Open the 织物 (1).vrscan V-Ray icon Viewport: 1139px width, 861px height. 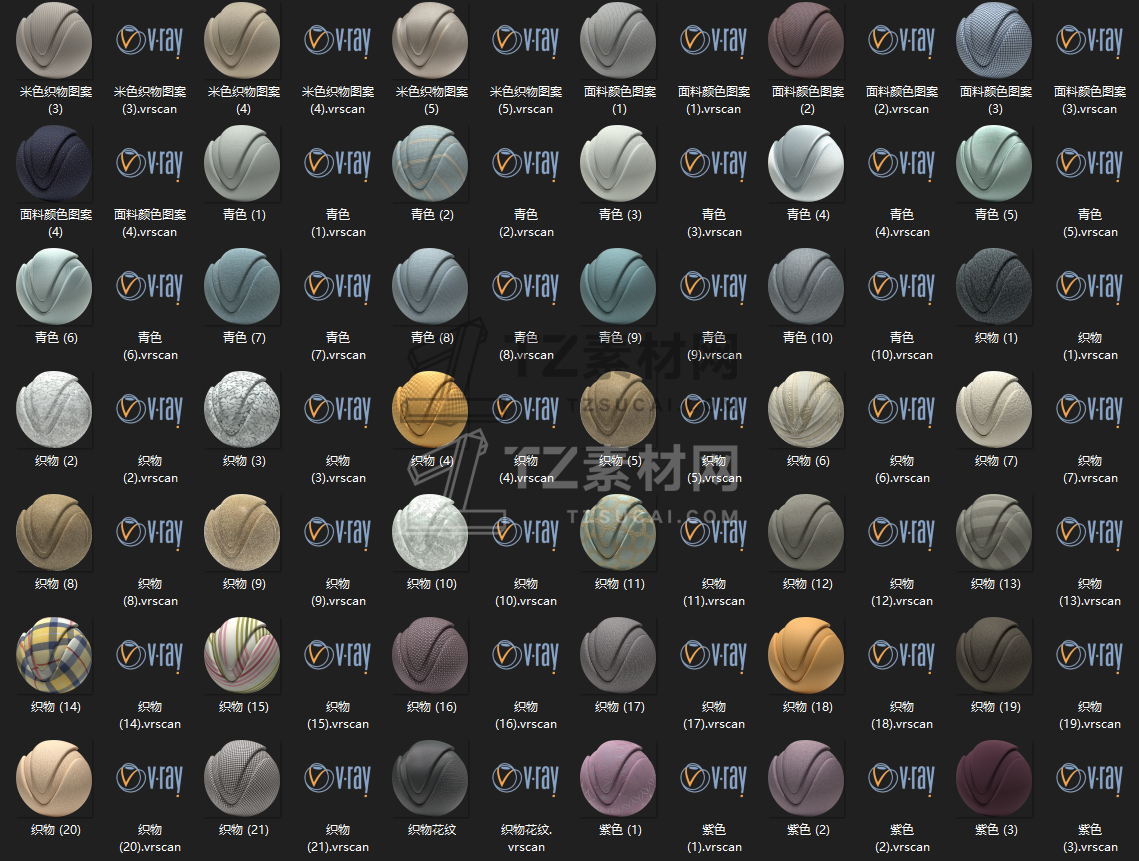pyautogui.click(x=1090, y=286)
